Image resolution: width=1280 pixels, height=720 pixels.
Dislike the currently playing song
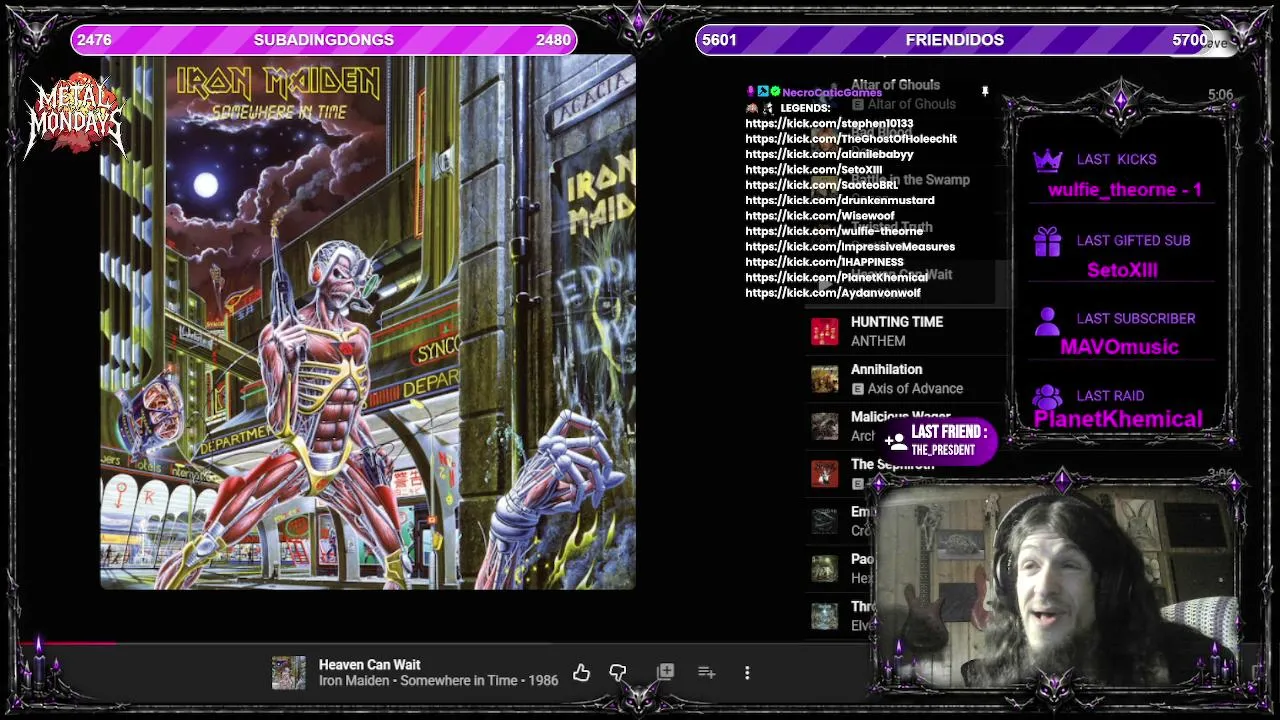(x=618, y=673)
